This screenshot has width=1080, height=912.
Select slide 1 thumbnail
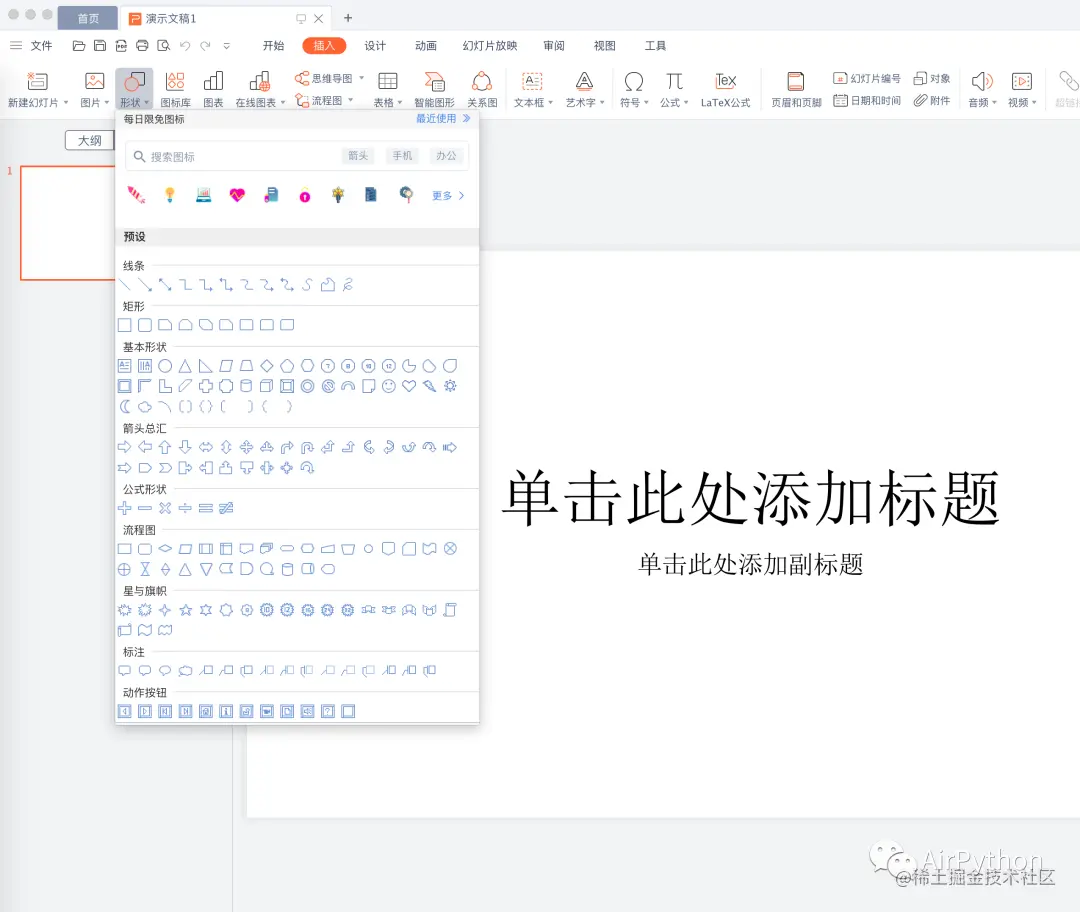(x=68, y=222)
